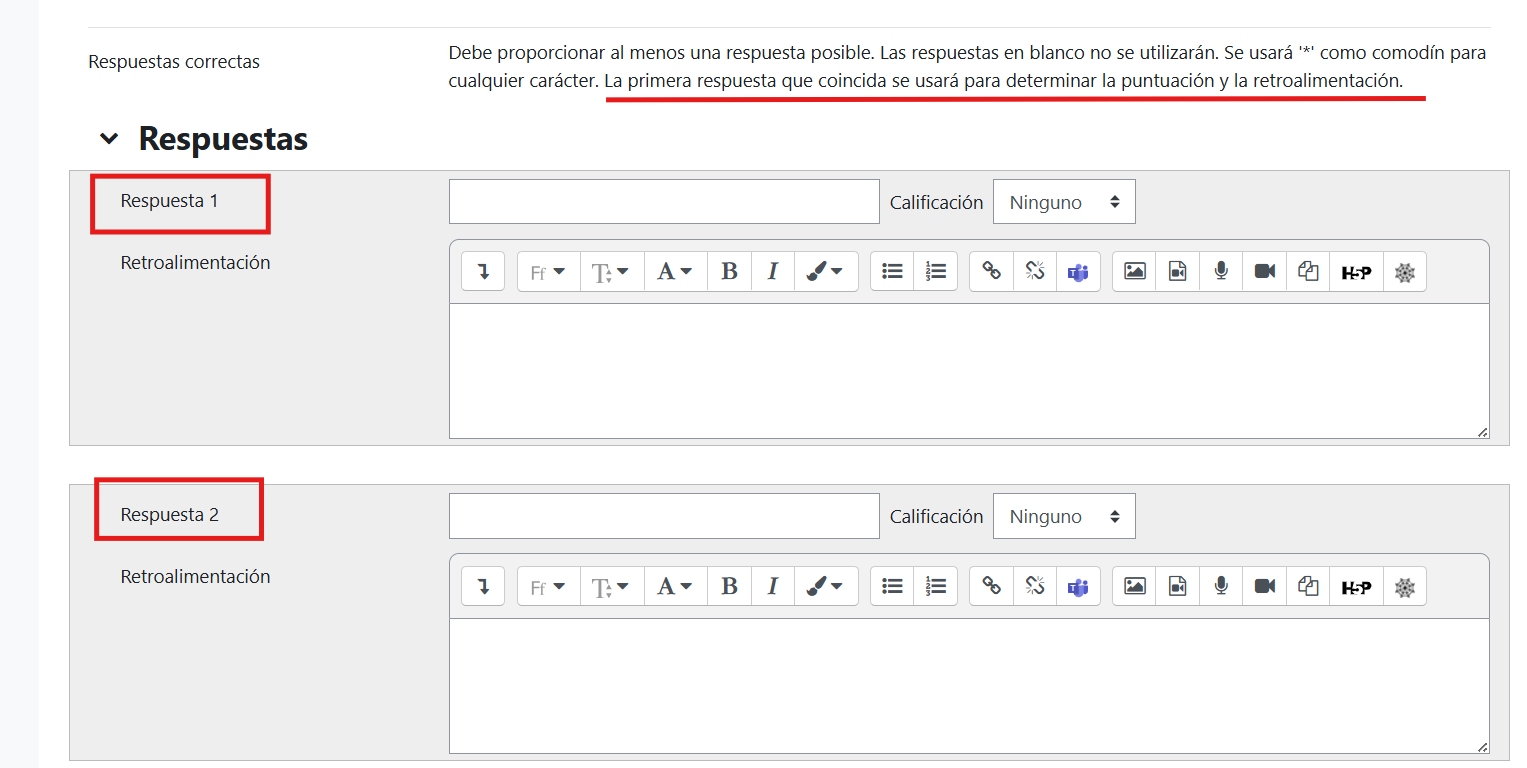Open Calificación dropdown for Respuesta 1
The height and width of the screenshot is (768, 1527).
1064,202
